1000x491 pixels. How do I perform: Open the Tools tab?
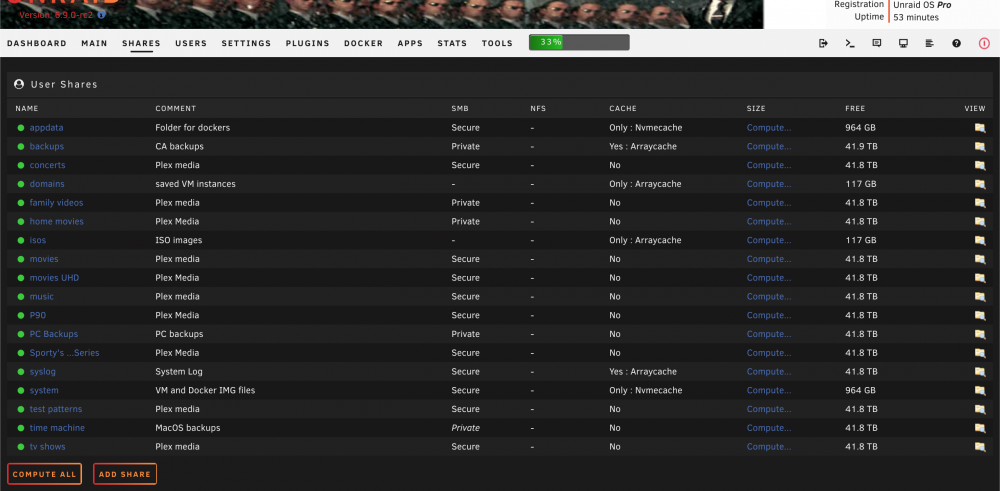point(497,43)
